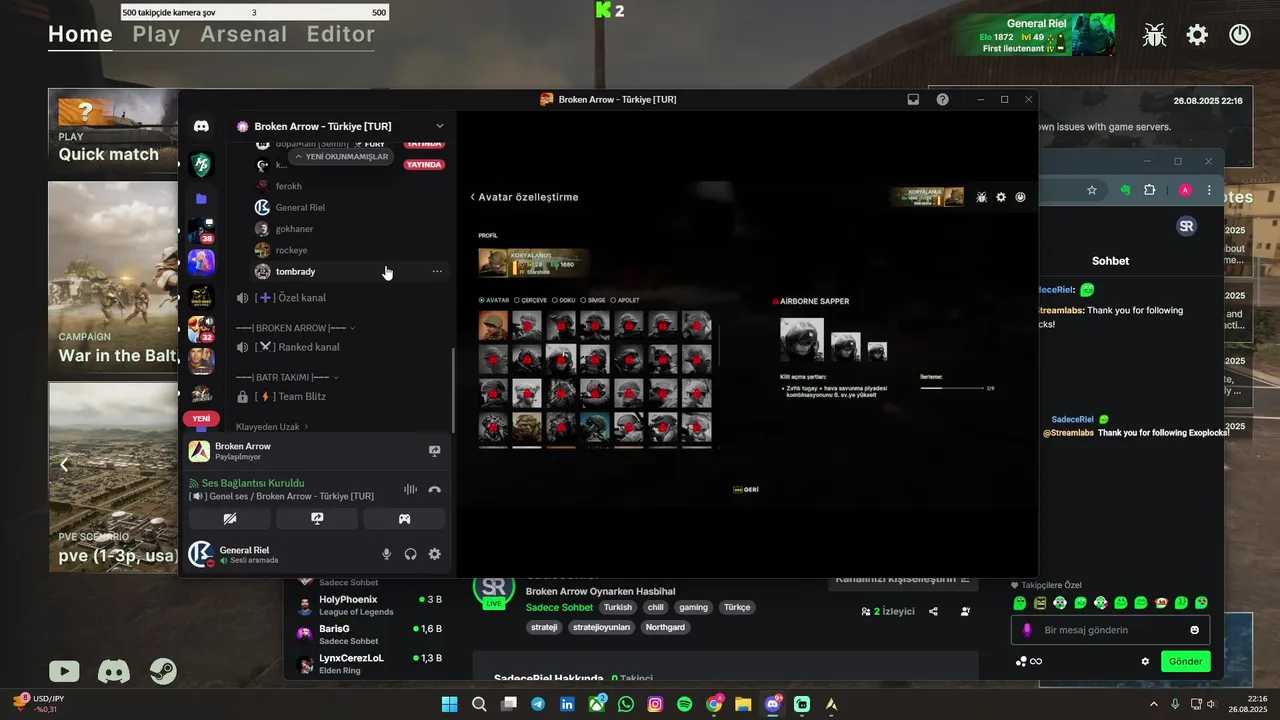This screenshot has width=1280, height=720.
Task: Open emoji picker in Kick chat box
Action: point(1194,630)
